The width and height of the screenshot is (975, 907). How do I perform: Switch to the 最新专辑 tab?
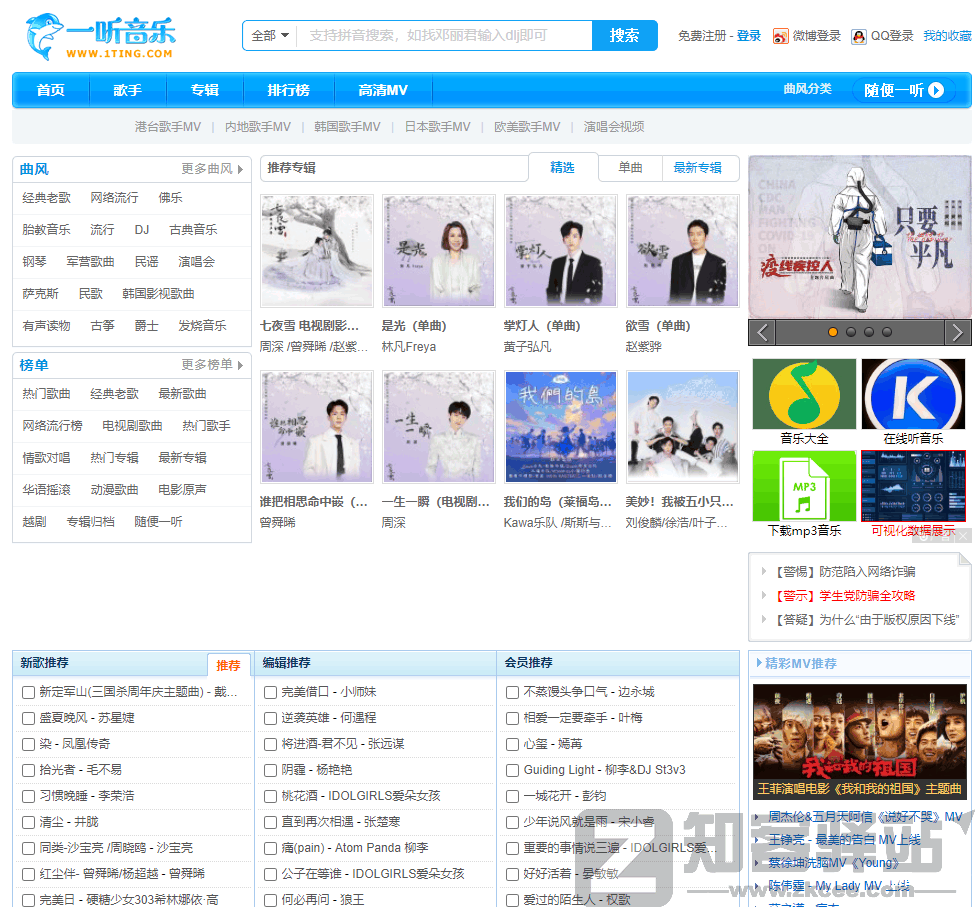697,168
